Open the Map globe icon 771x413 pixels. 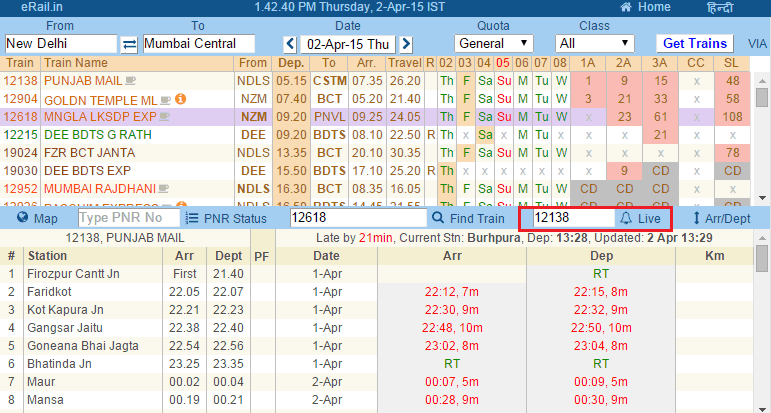(23, 217)
